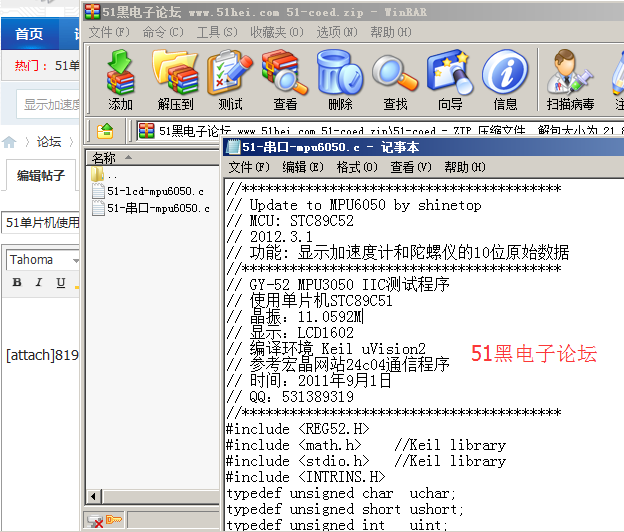This screenshot has width=624, height=532.
Task: Select the parent folder '..' entry
Action: [x=104, y=175]
